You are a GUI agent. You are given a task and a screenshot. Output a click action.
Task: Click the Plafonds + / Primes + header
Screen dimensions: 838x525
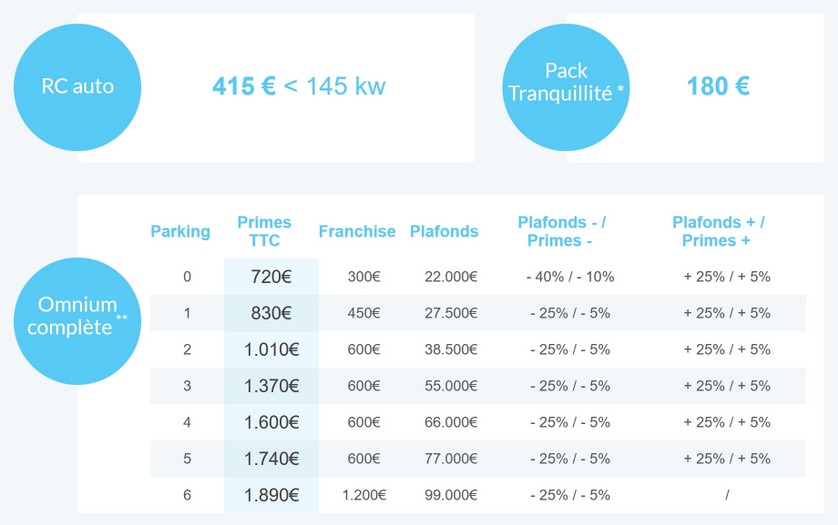[x=718, y=231]
